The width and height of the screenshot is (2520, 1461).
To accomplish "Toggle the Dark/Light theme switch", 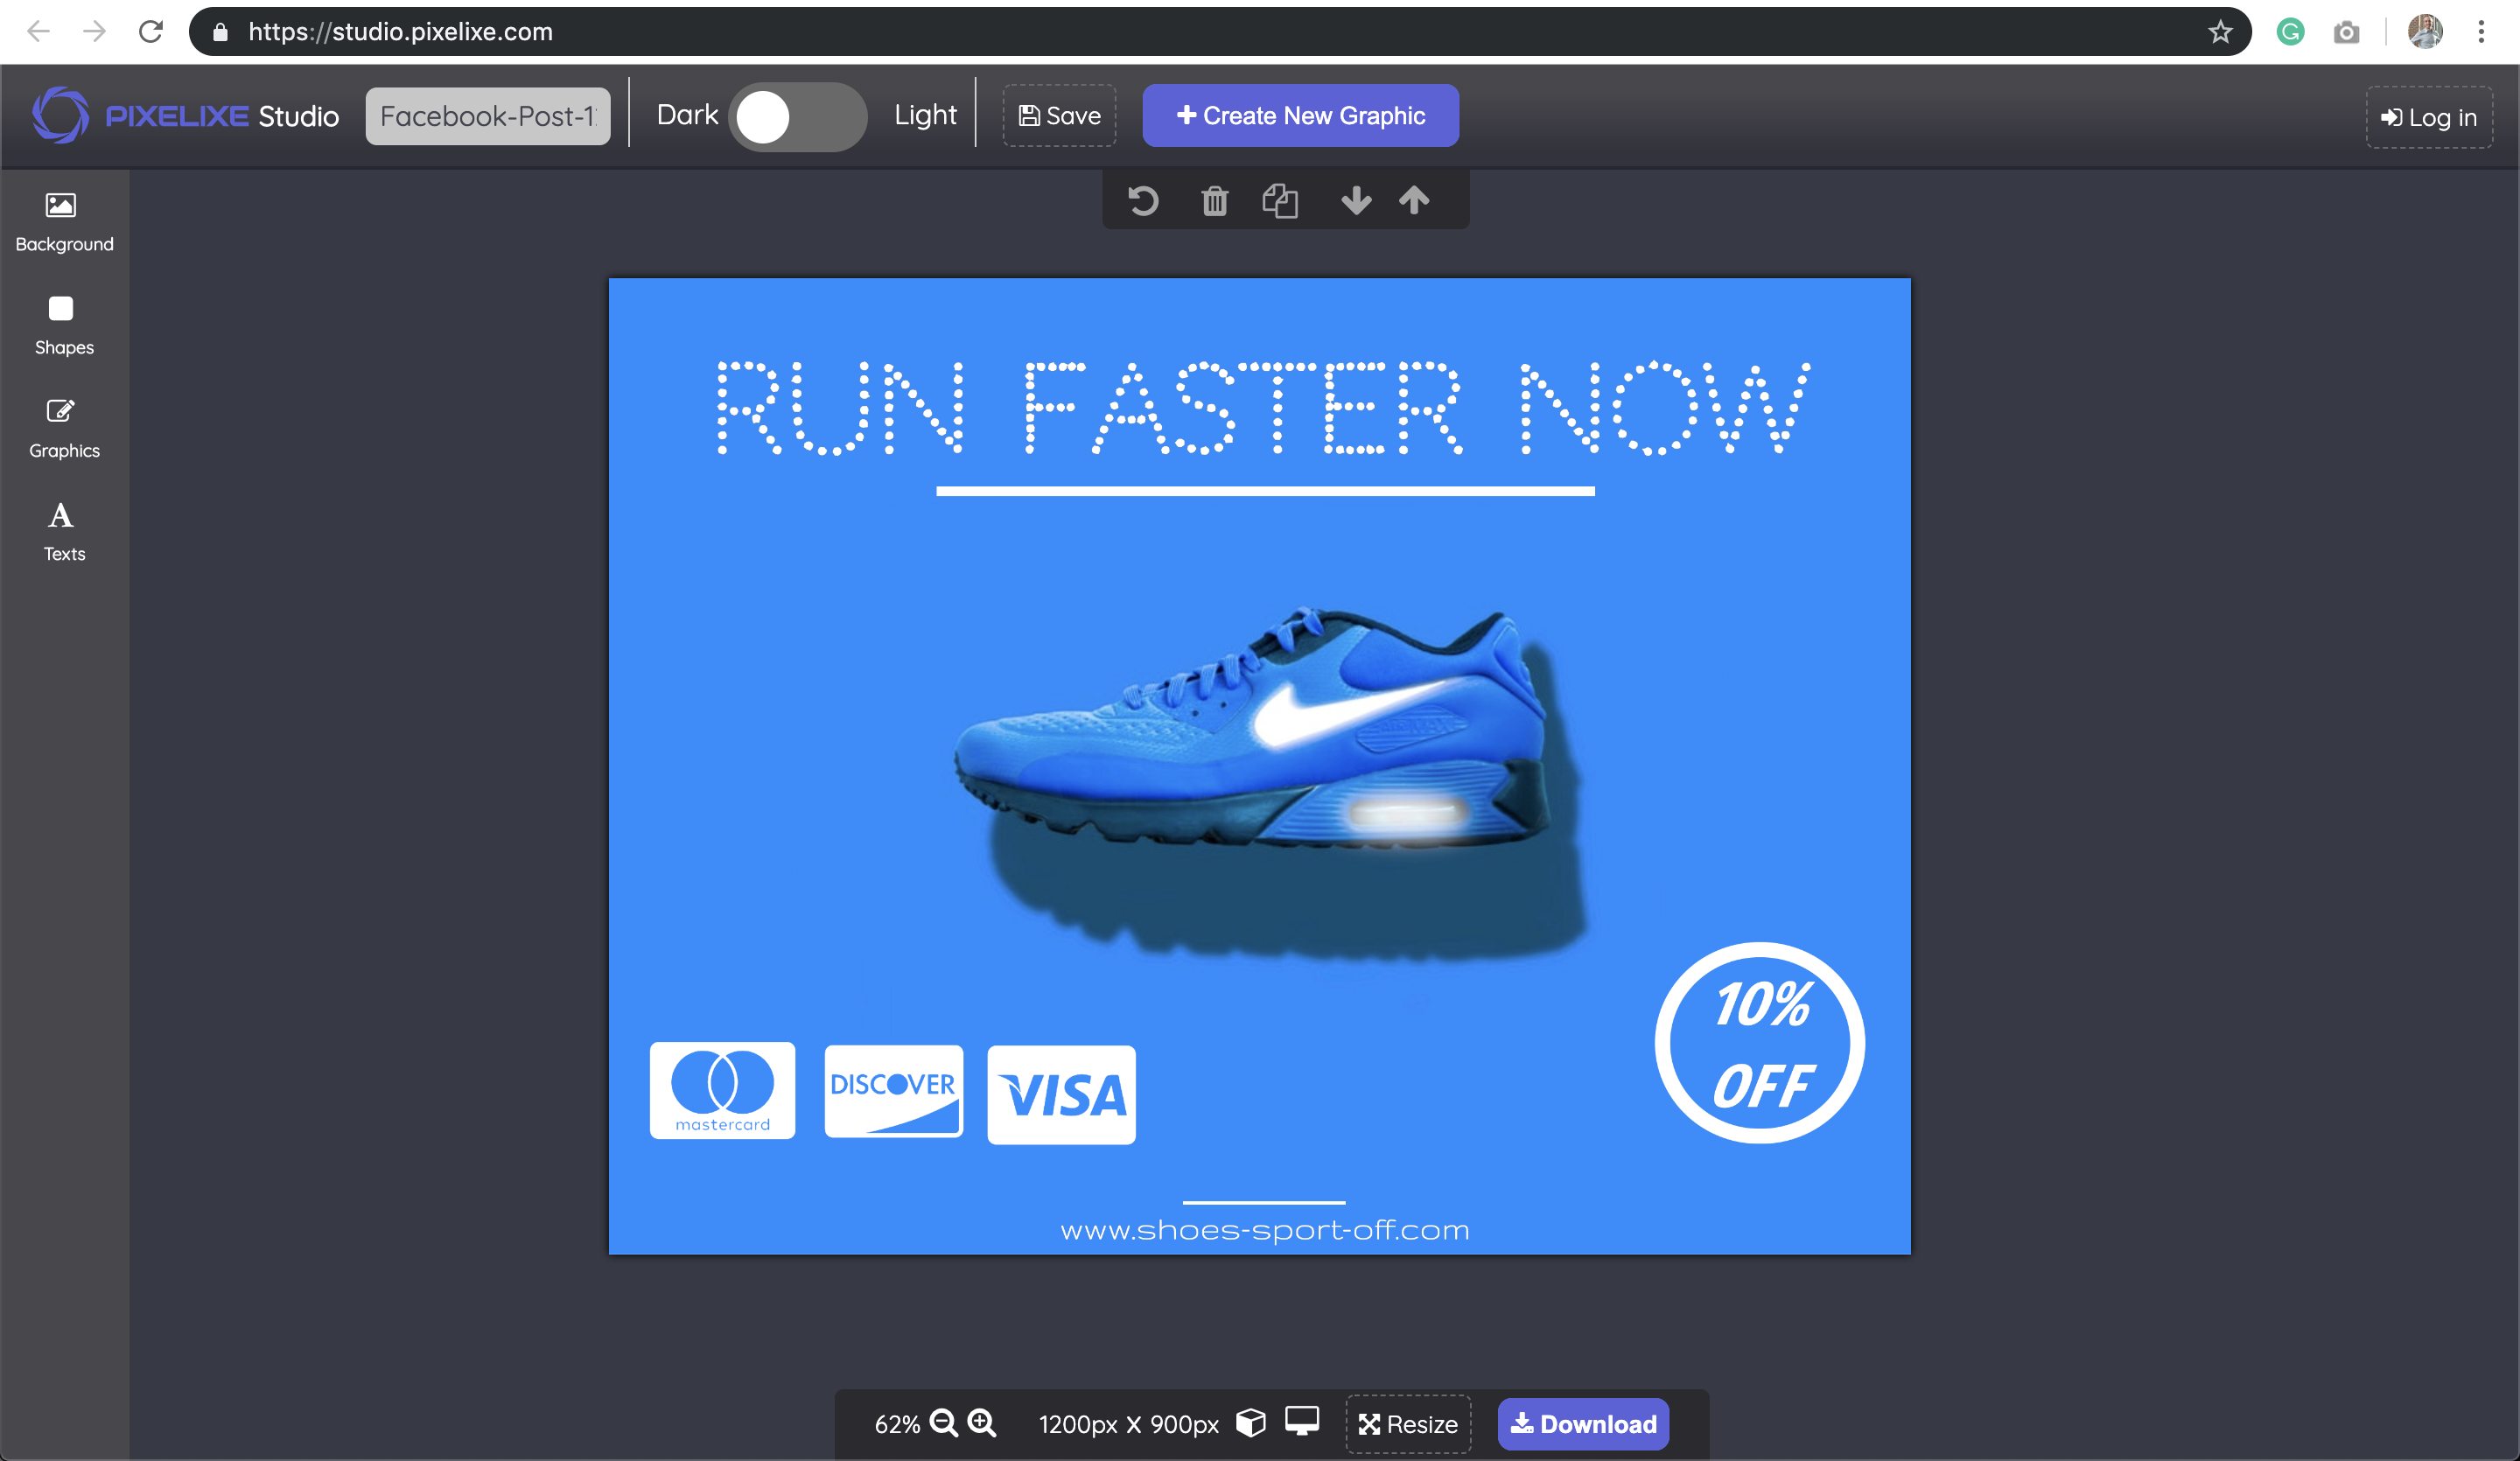I will tap(796, 117).
